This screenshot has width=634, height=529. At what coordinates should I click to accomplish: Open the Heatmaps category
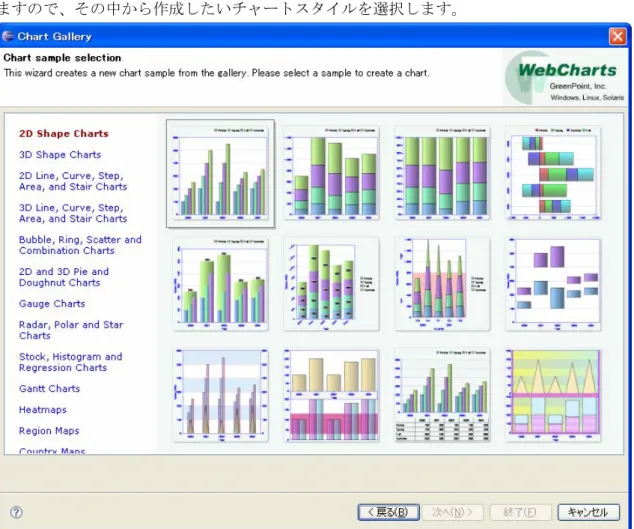tap(42, 410)
